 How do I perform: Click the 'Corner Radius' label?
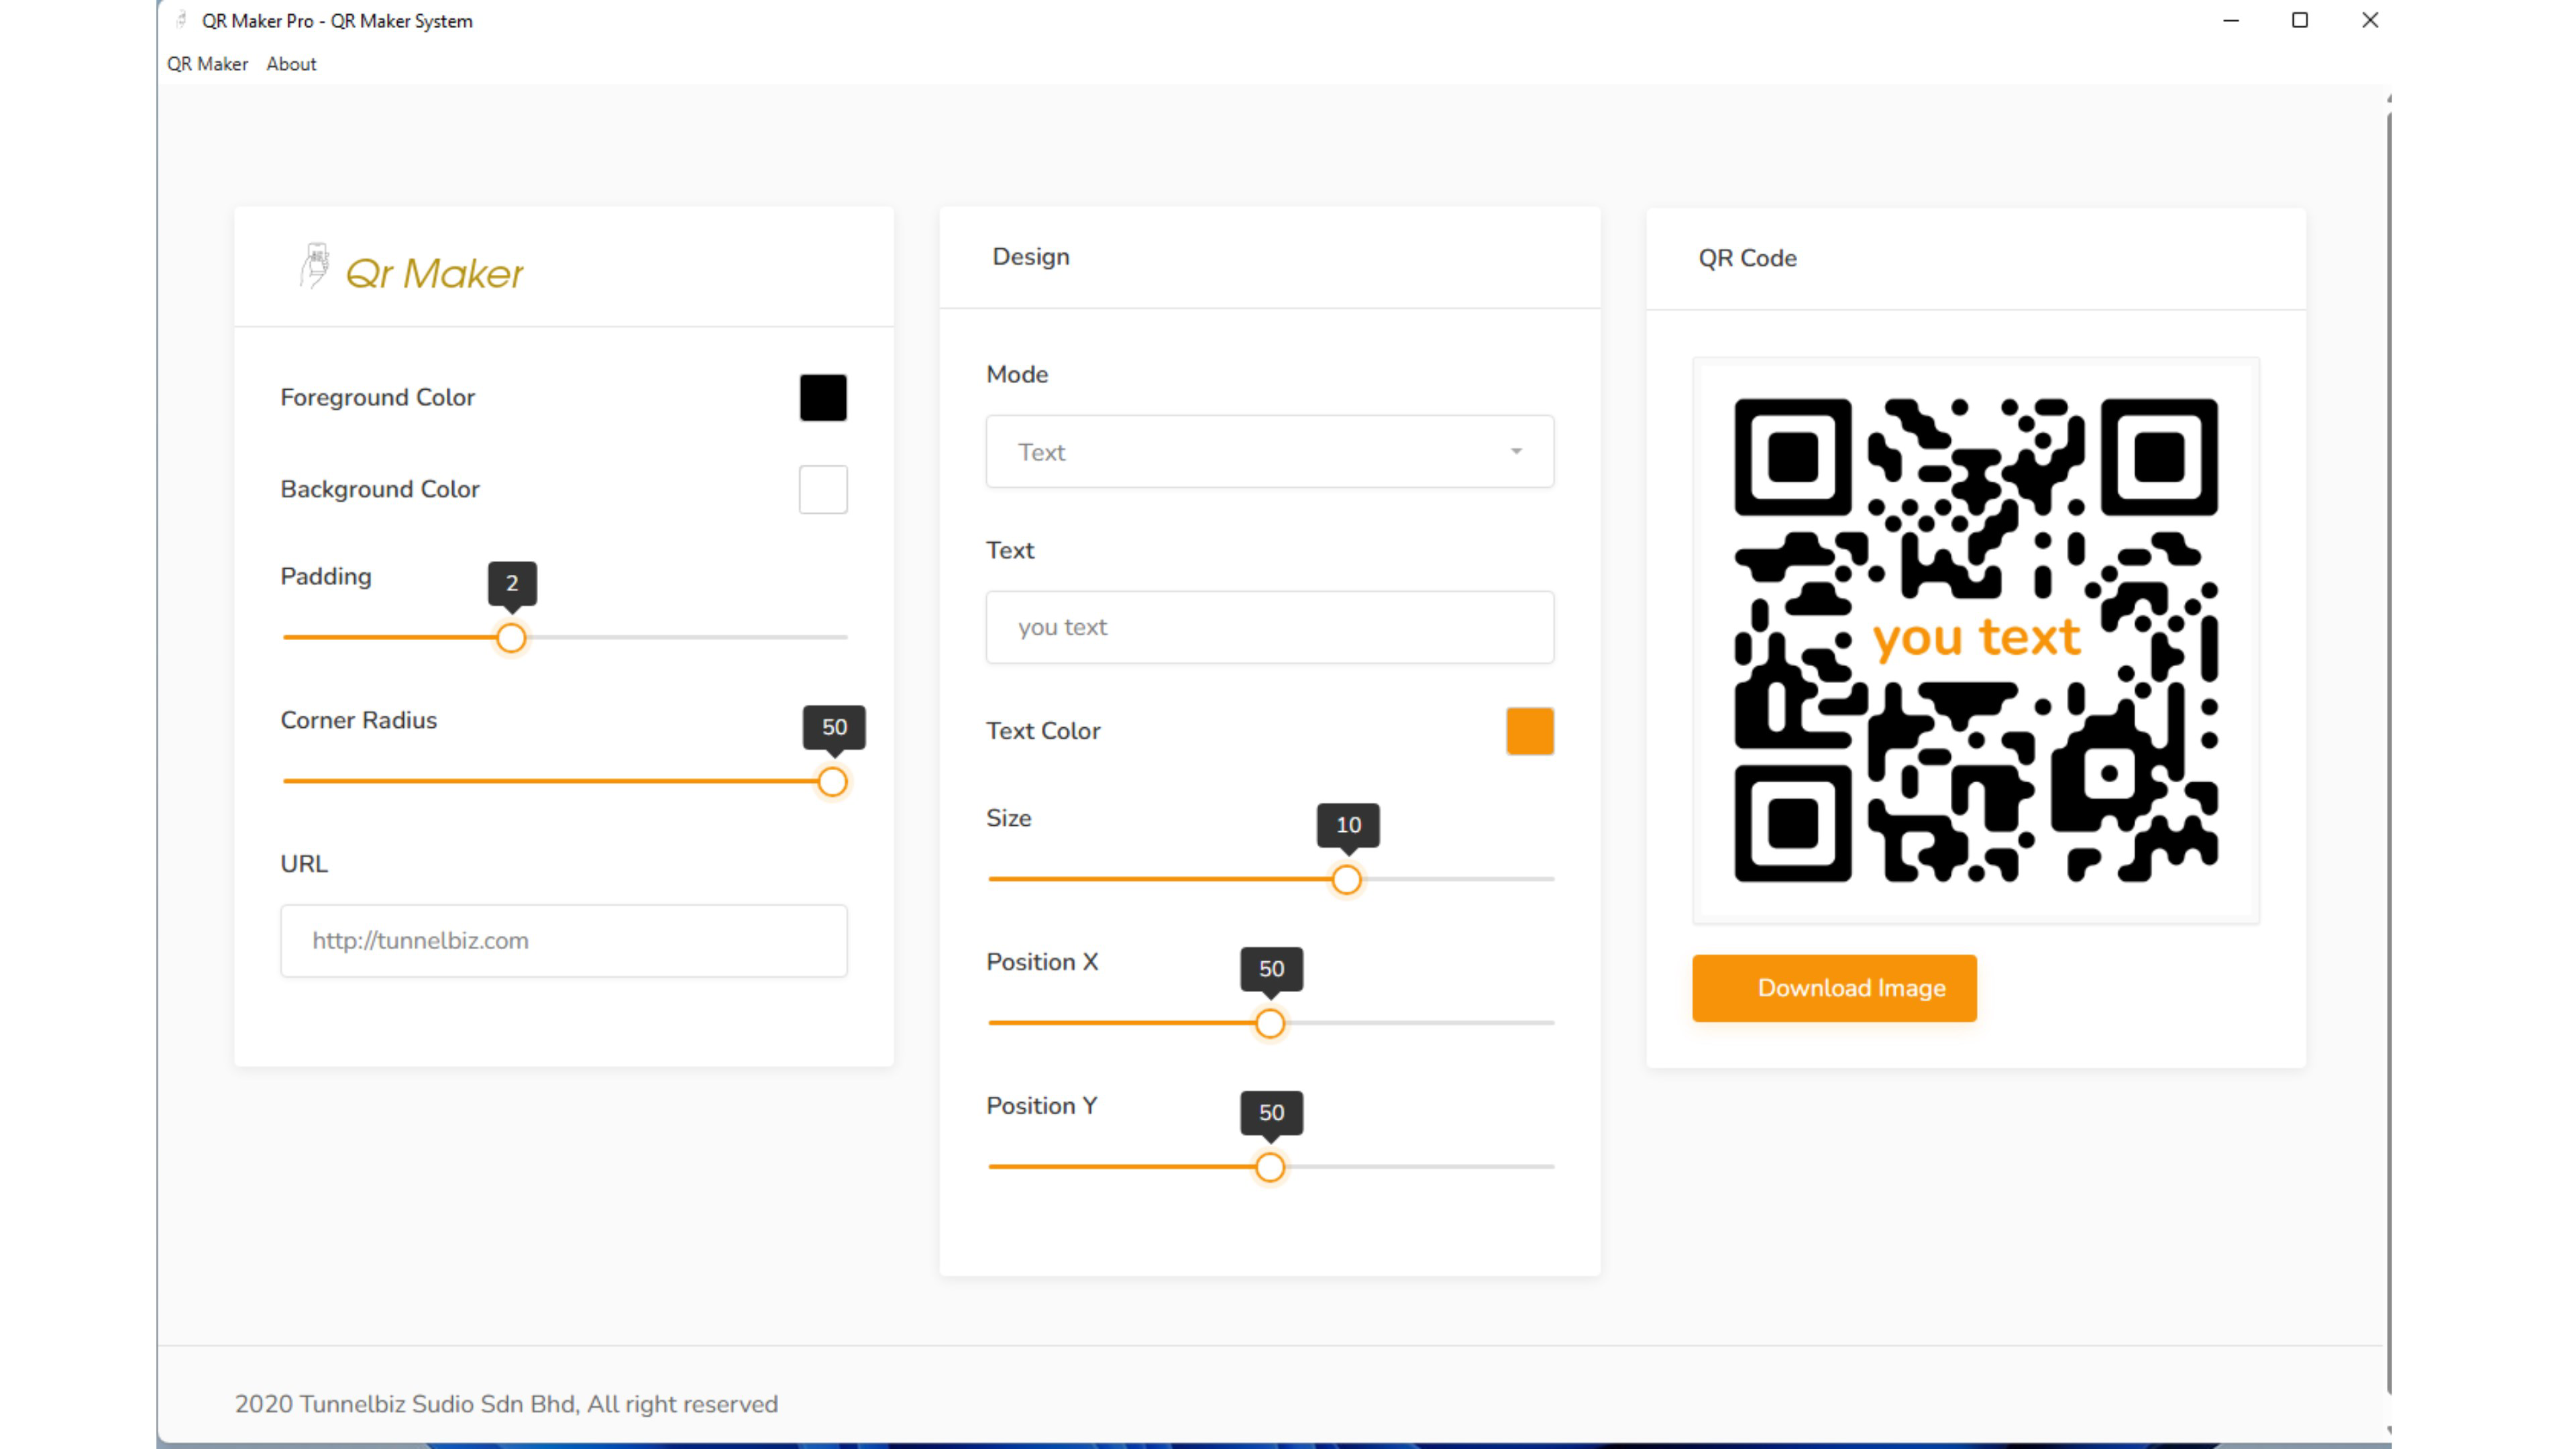tap(358, 720)
